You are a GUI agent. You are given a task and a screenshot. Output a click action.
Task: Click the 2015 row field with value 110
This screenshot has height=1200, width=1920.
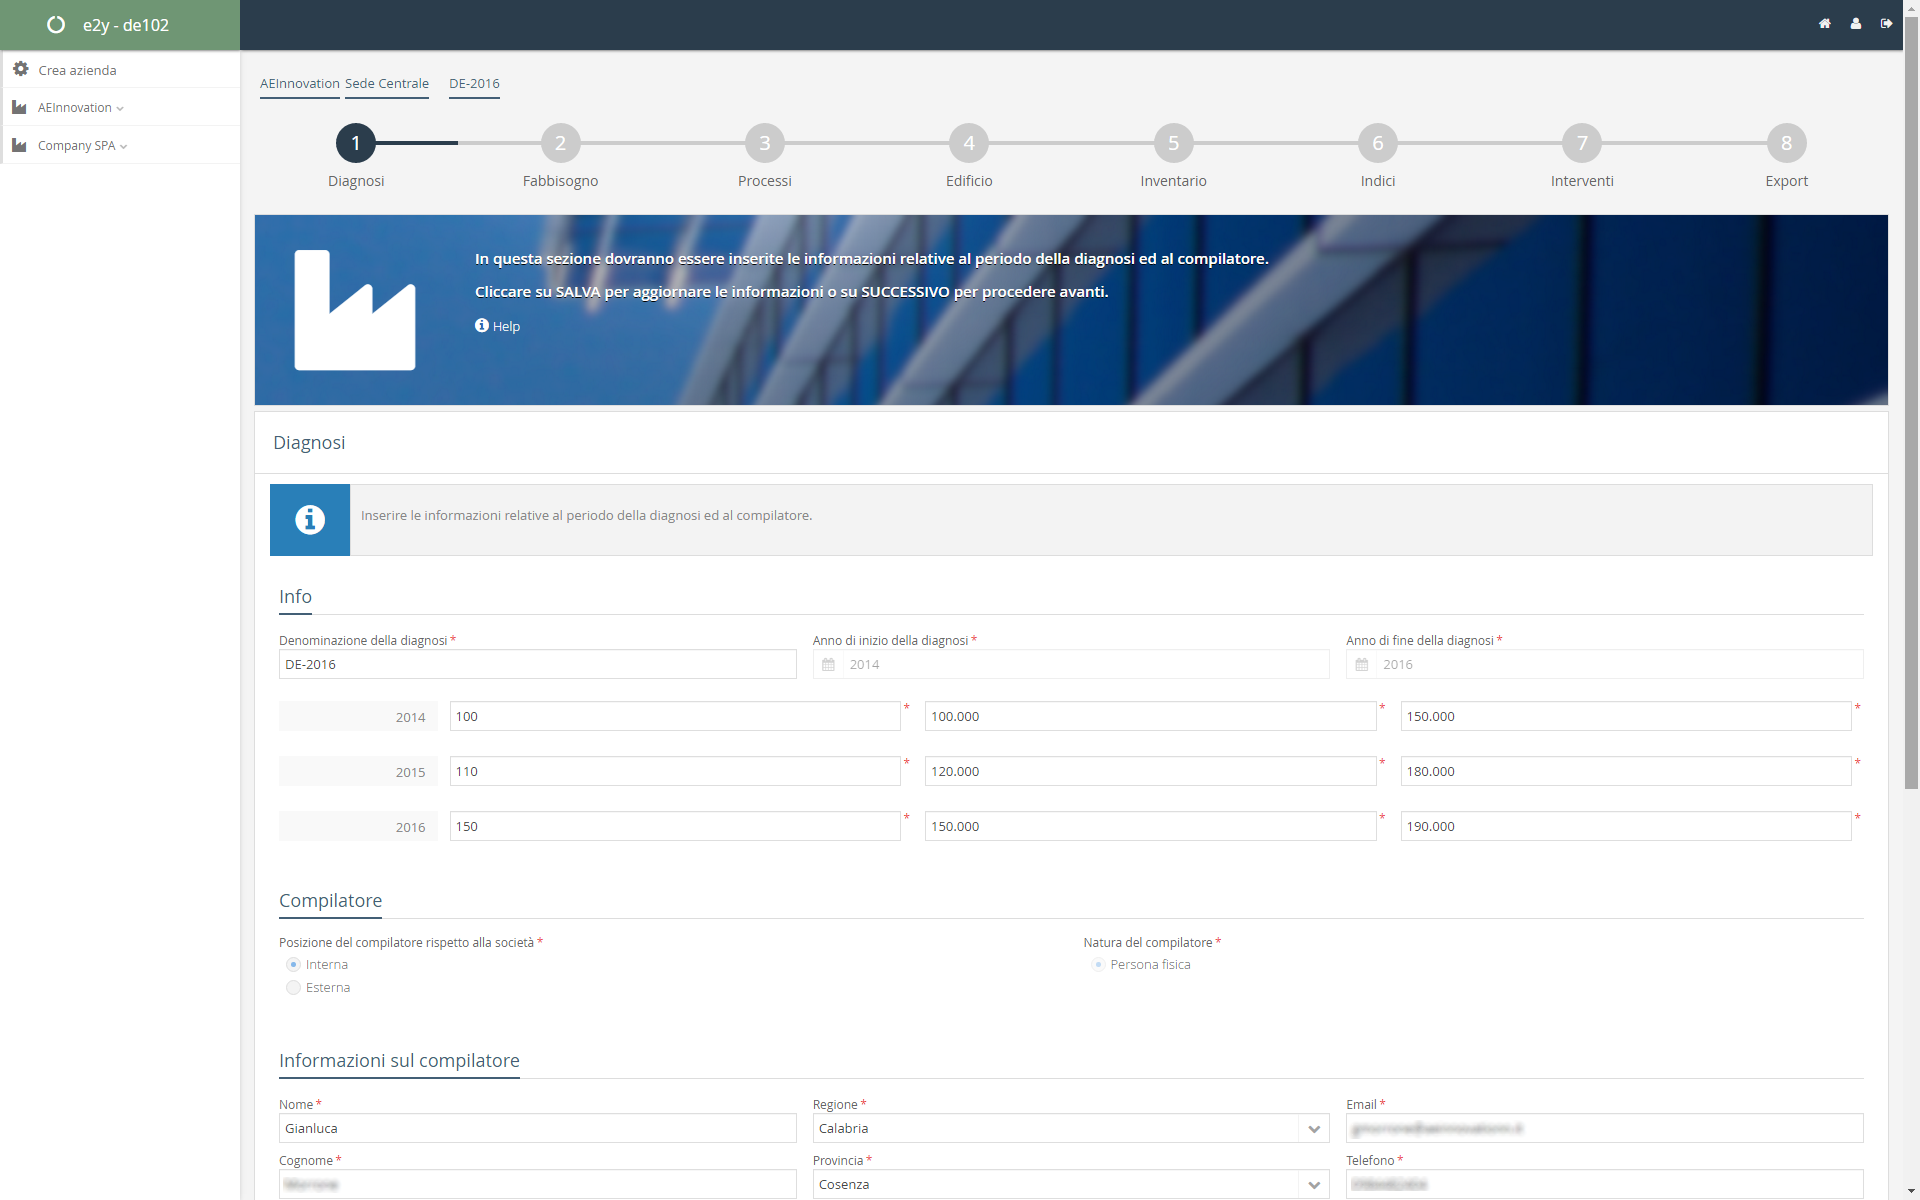[675, 771]
